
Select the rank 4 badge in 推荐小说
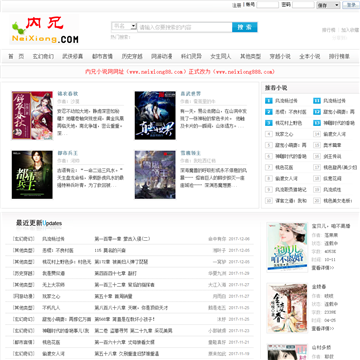click(269, 134)
